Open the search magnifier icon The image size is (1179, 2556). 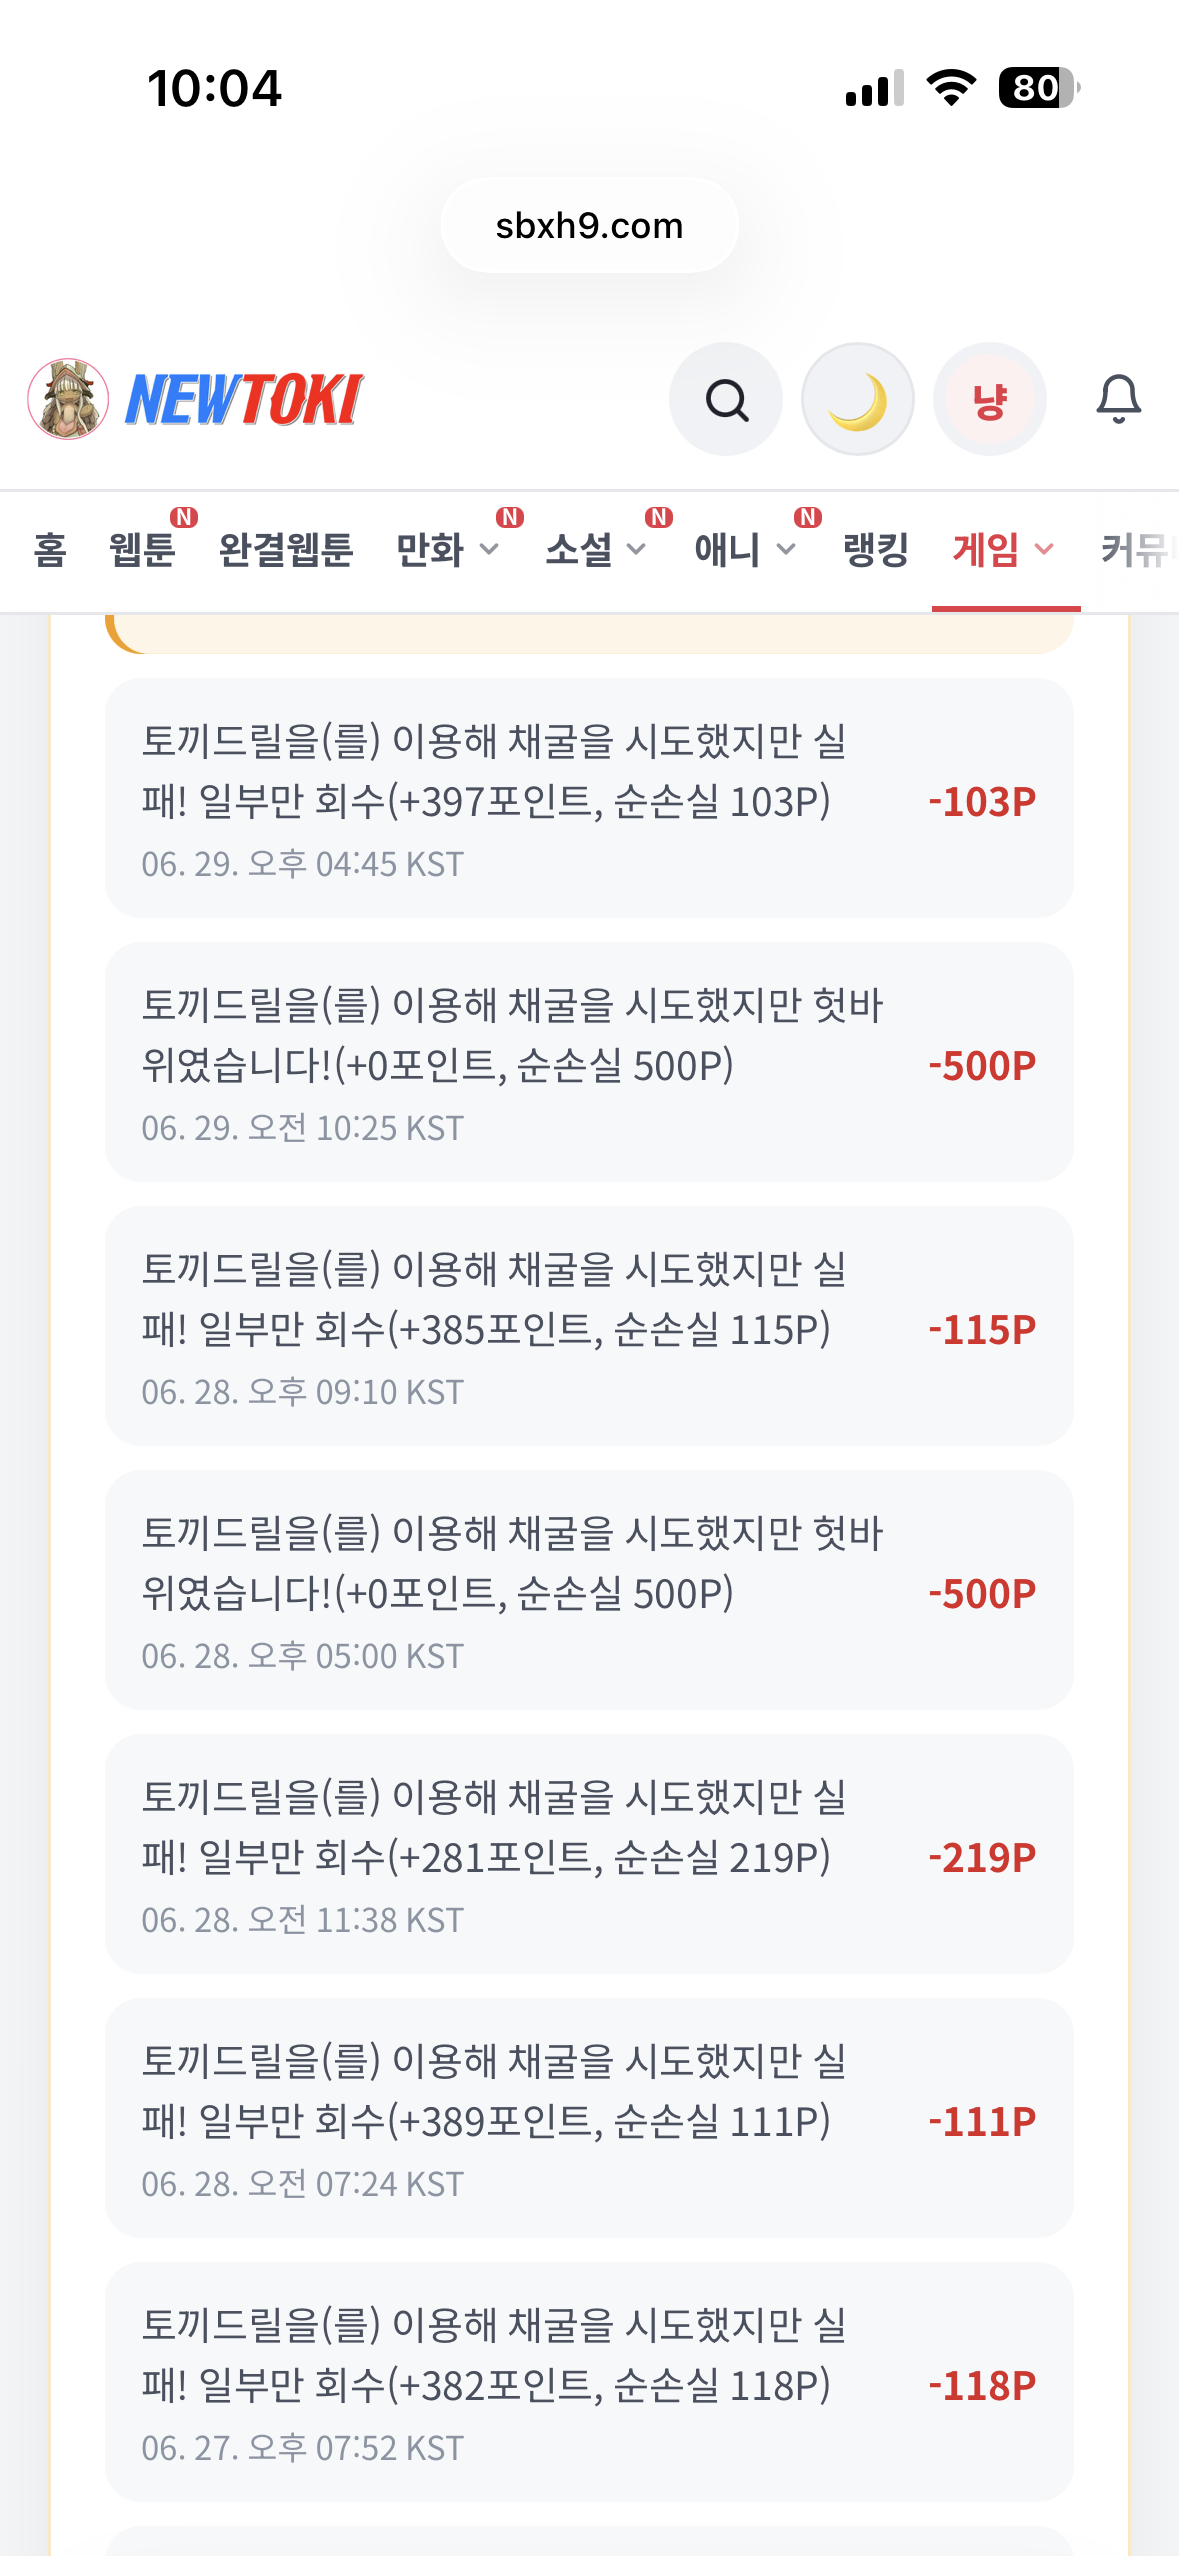[726, 400]
